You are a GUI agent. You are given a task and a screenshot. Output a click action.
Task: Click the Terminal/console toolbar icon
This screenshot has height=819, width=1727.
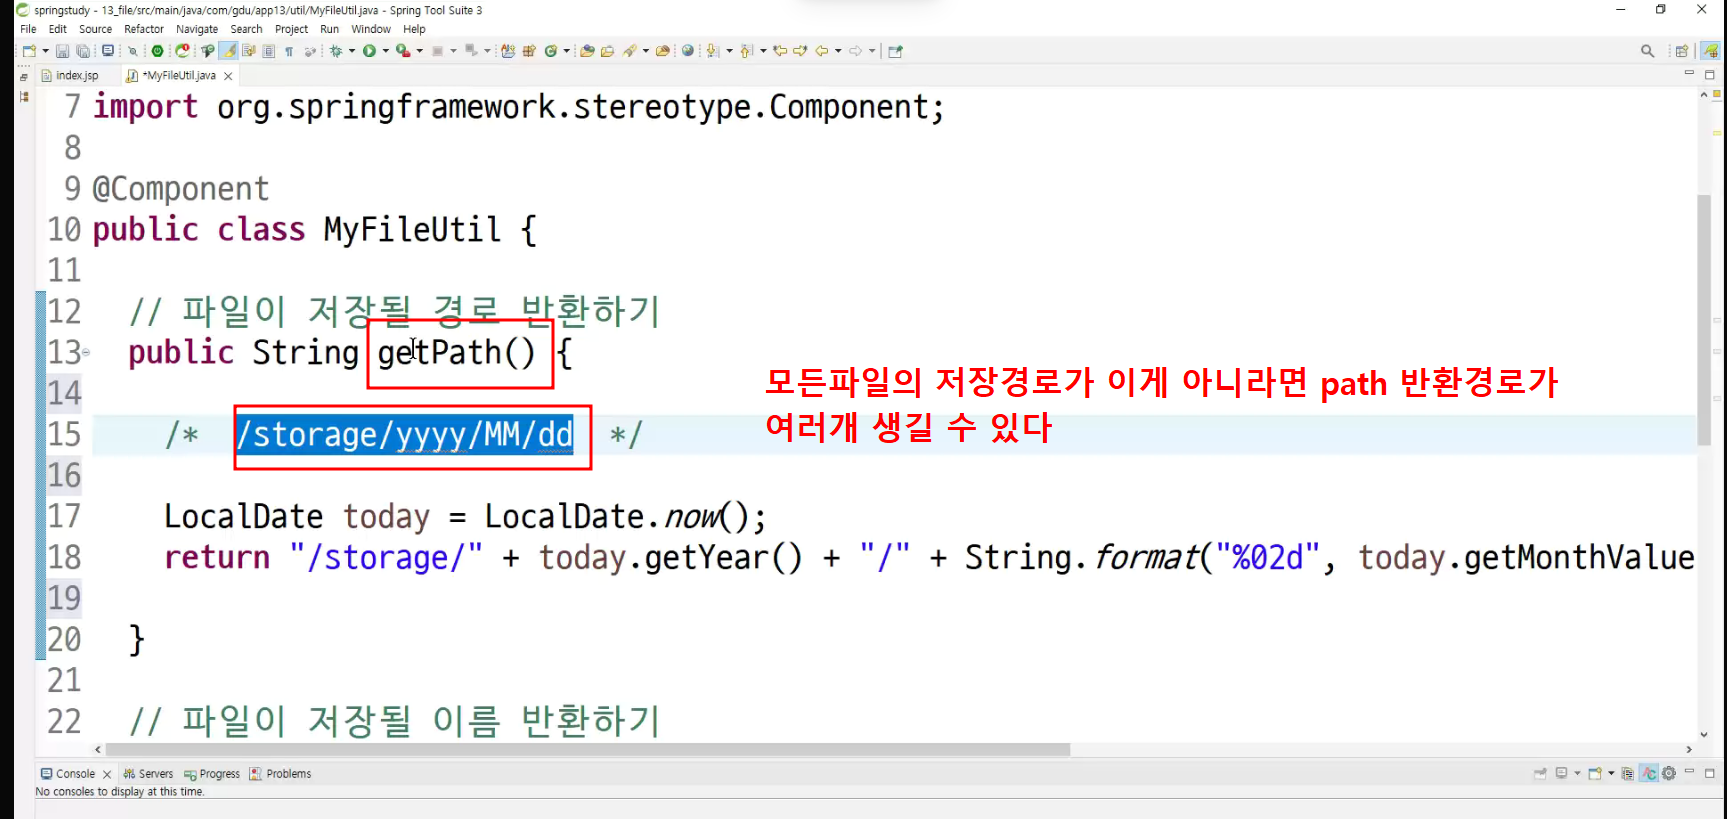click(x=108, y=51)
